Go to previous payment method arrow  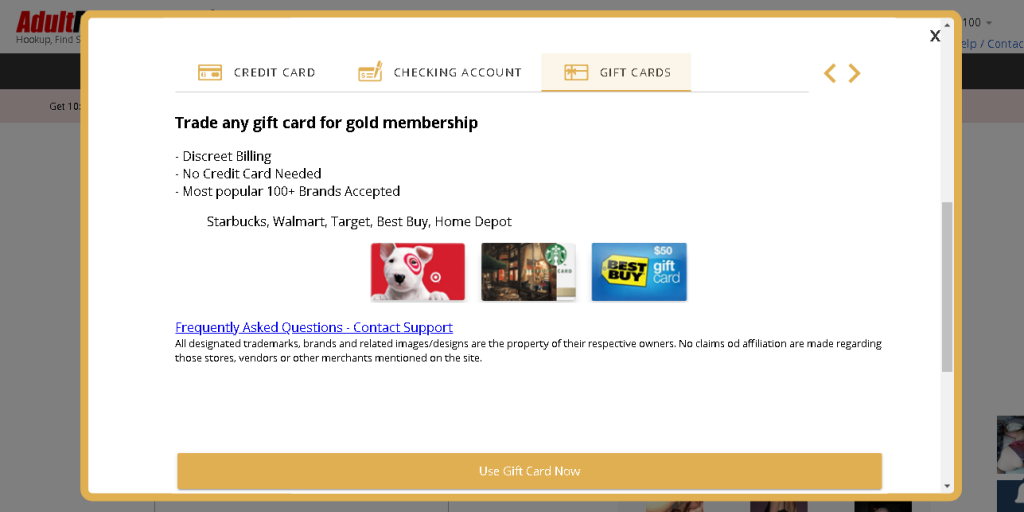(830, 73)
